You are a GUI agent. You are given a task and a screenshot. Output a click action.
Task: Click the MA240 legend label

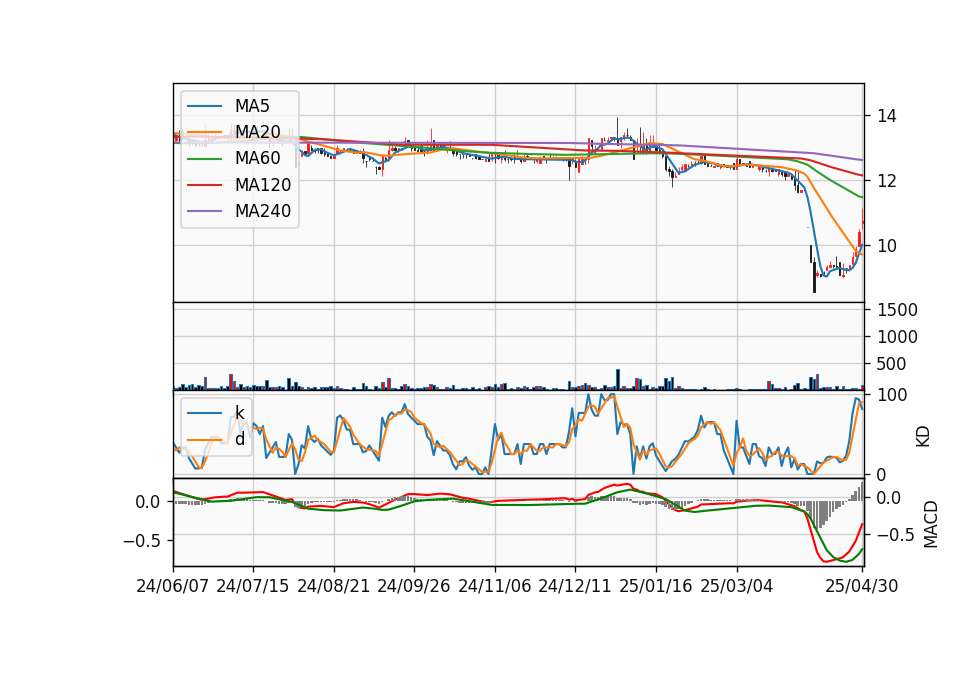(x=263, y=211)
